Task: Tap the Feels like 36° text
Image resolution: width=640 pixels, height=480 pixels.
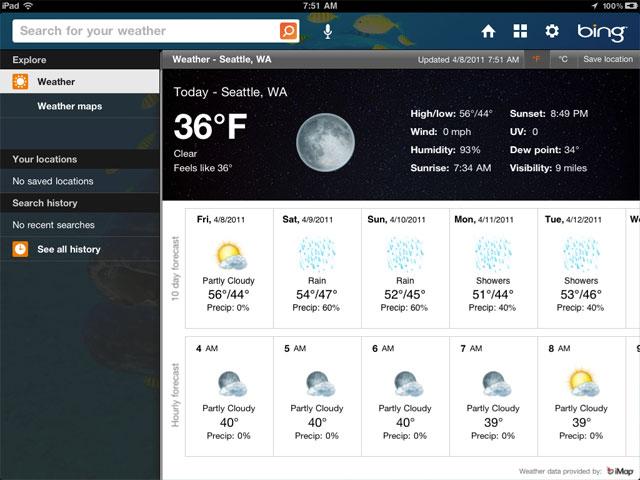Action: (x=203, y=168)
